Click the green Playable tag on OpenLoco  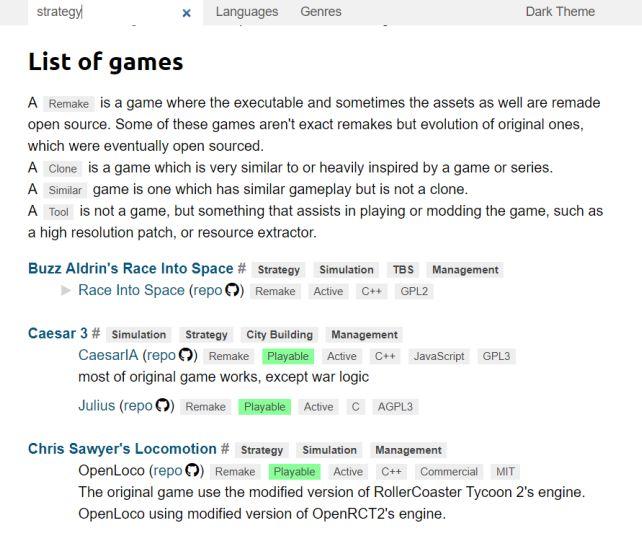(x=294, y=472)
